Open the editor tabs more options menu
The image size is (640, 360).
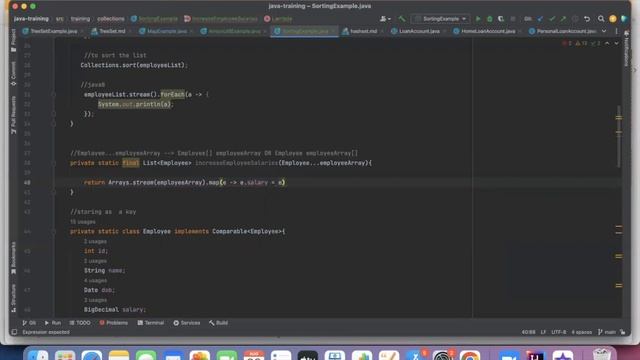tap(616, 31)
